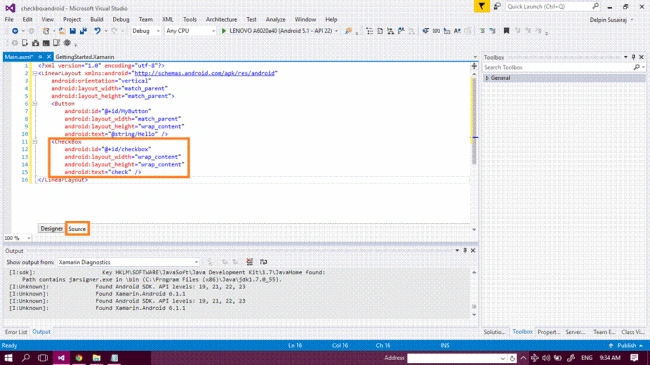Open Chrome from the taskbar
Viewport: 650px width, 365px height.
(x=79, y=358)
